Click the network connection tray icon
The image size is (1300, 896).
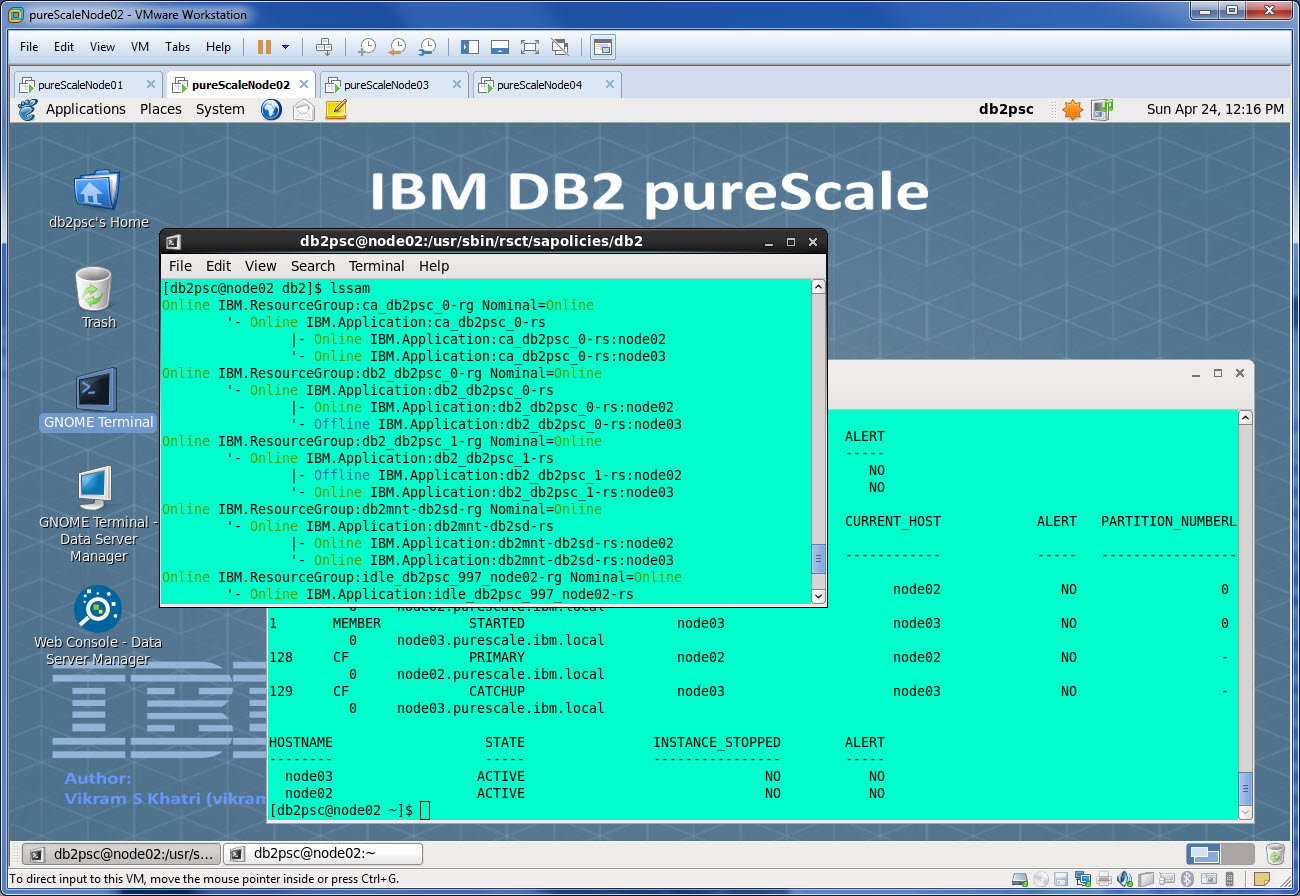click(1102, 110)
